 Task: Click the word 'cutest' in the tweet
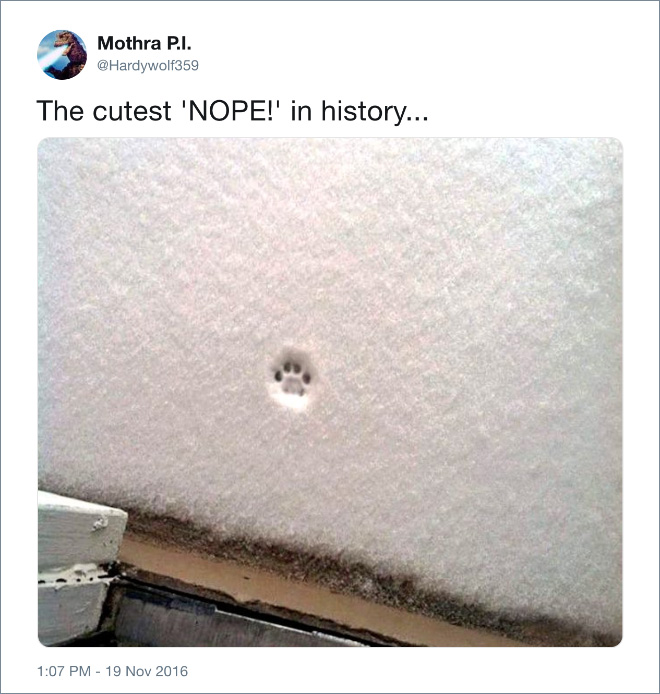point(132,111)
